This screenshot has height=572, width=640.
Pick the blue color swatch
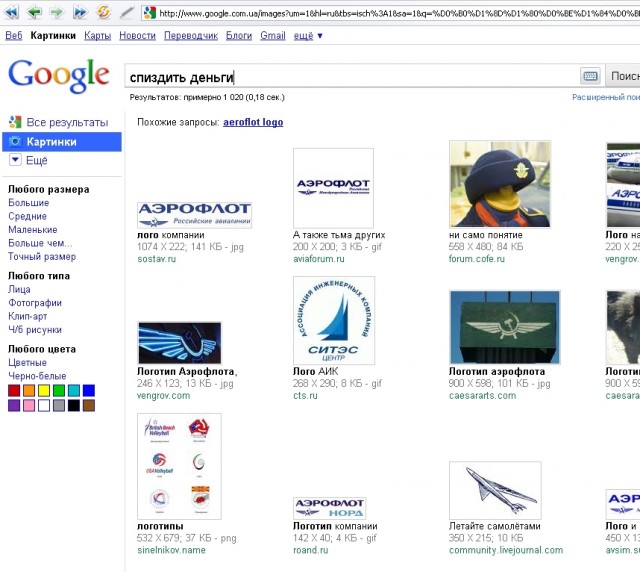(89, 391)
